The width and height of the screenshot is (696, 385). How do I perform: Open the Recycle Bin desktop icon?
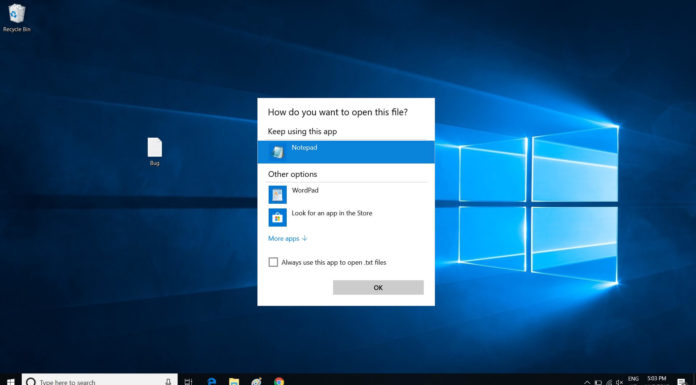click(x=16, y=18)
